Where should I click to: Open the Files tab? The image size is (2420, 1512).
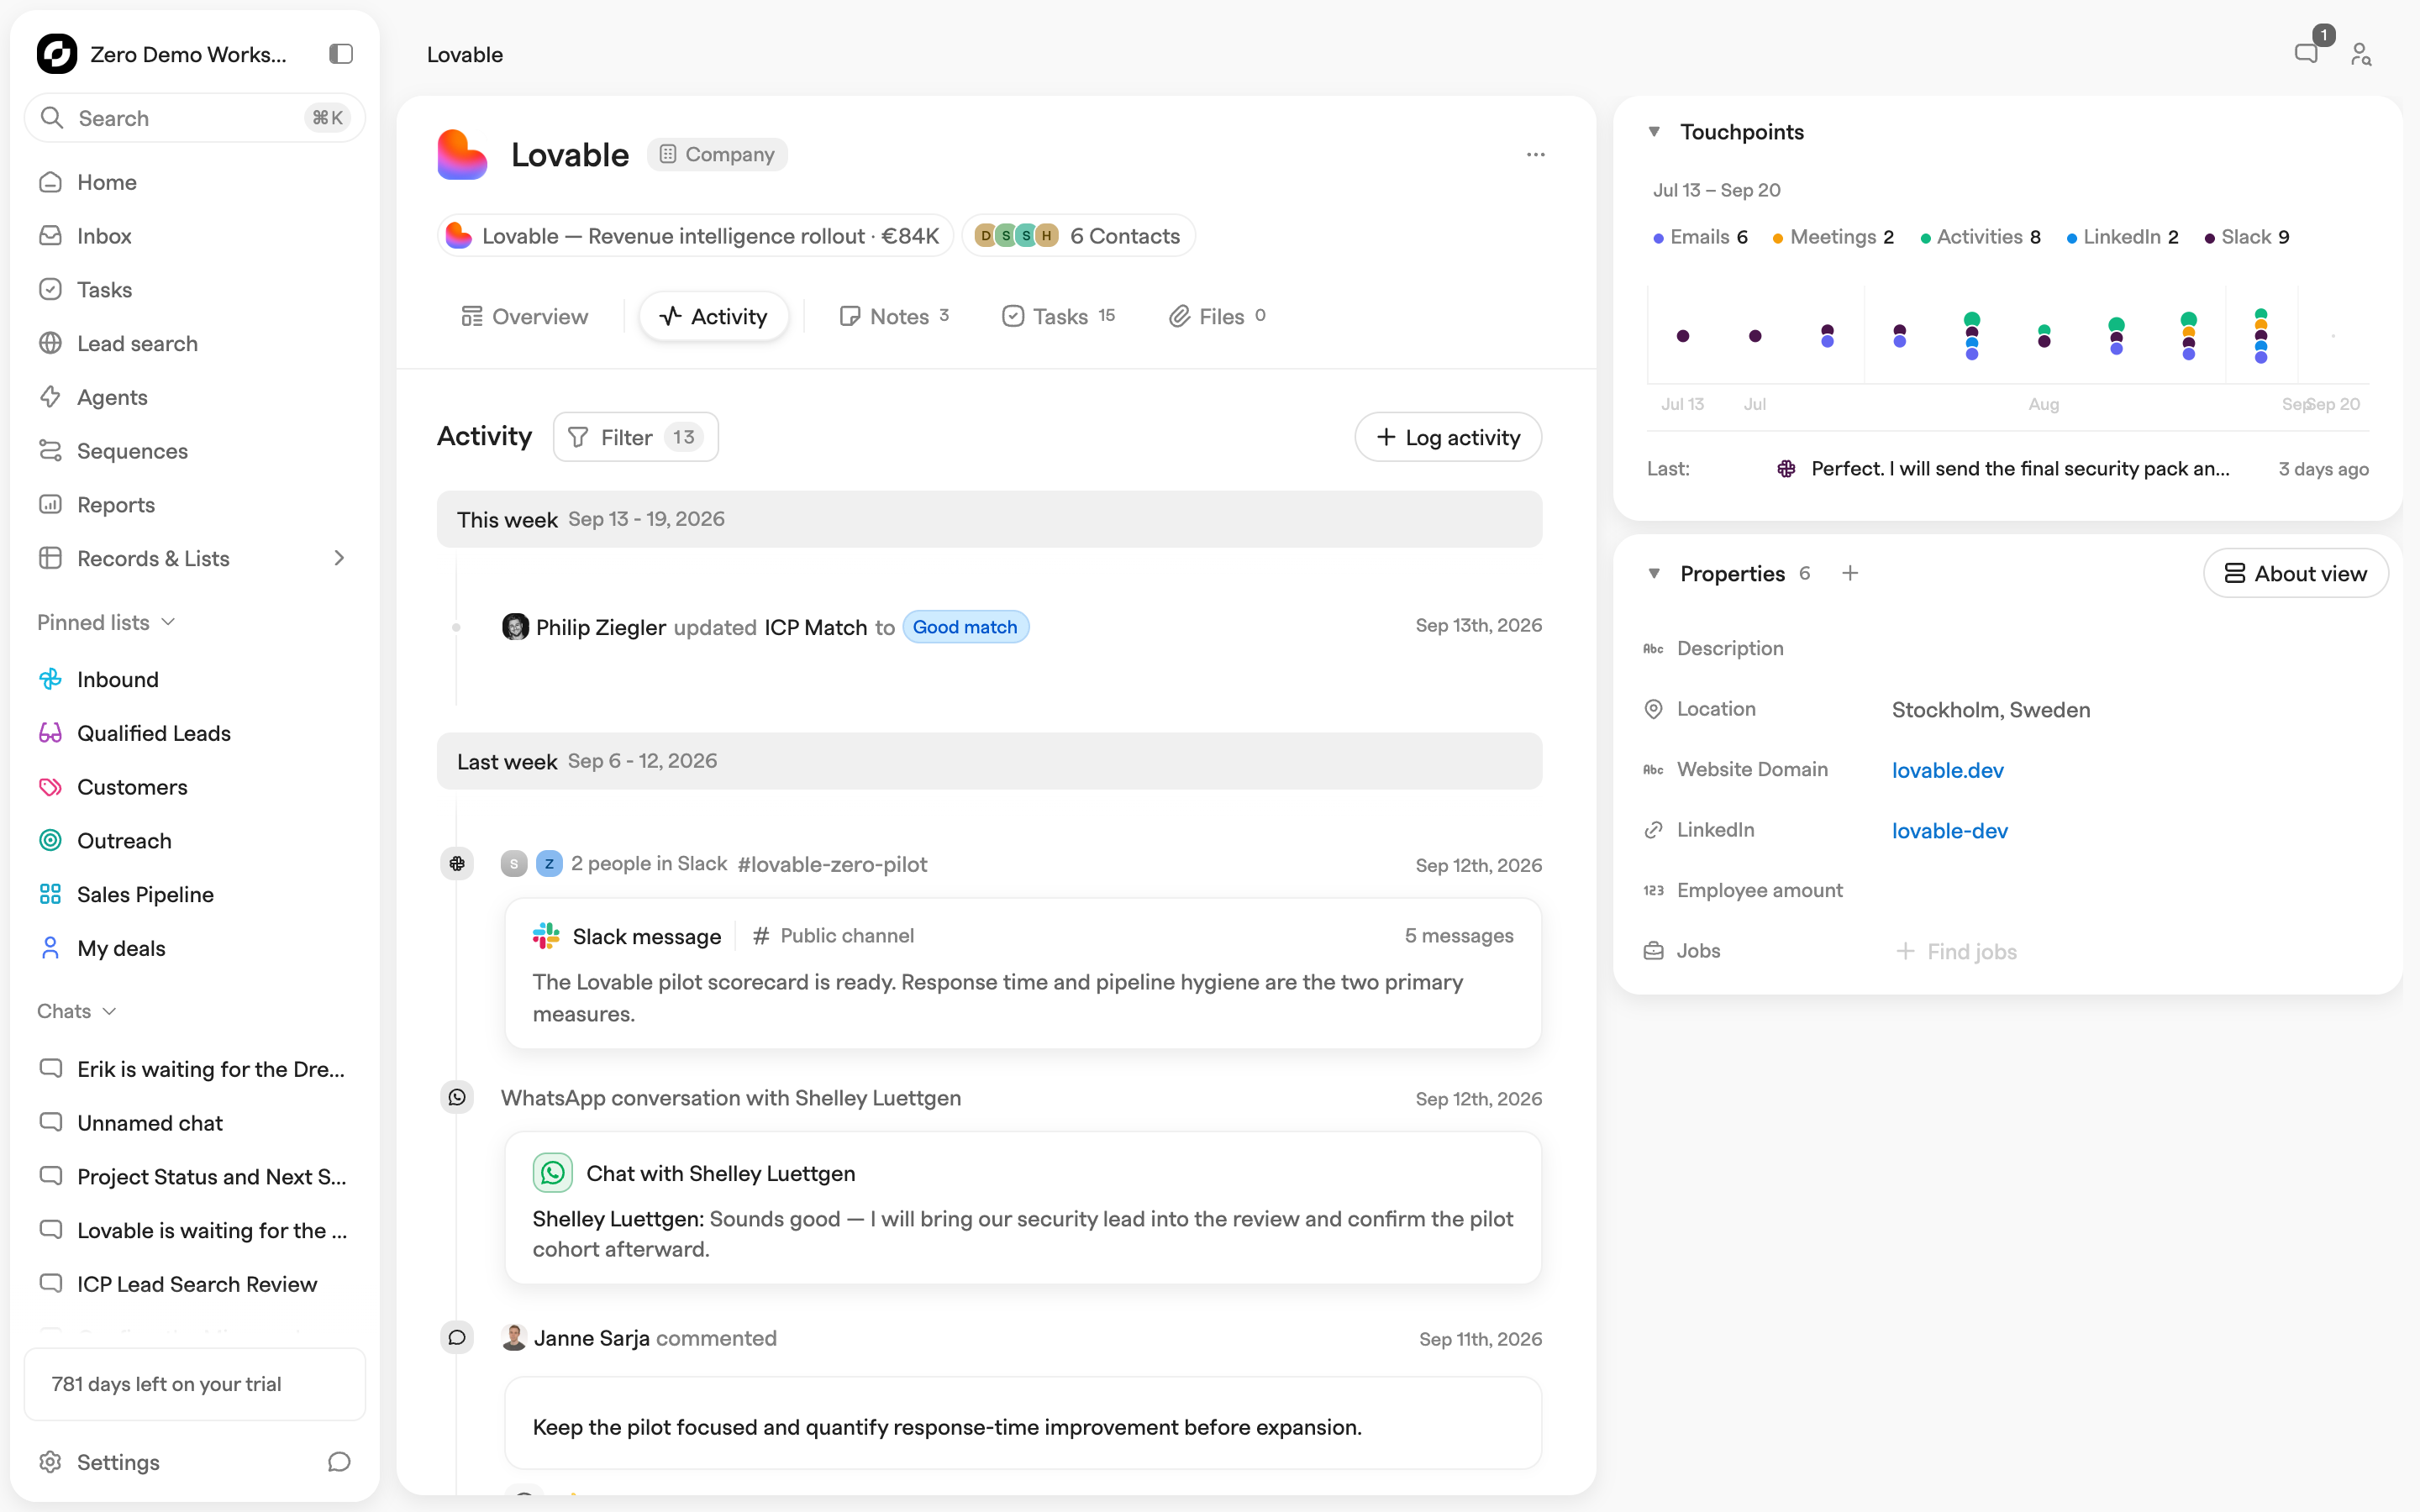pyautogui.click(x=1217, y=317)
